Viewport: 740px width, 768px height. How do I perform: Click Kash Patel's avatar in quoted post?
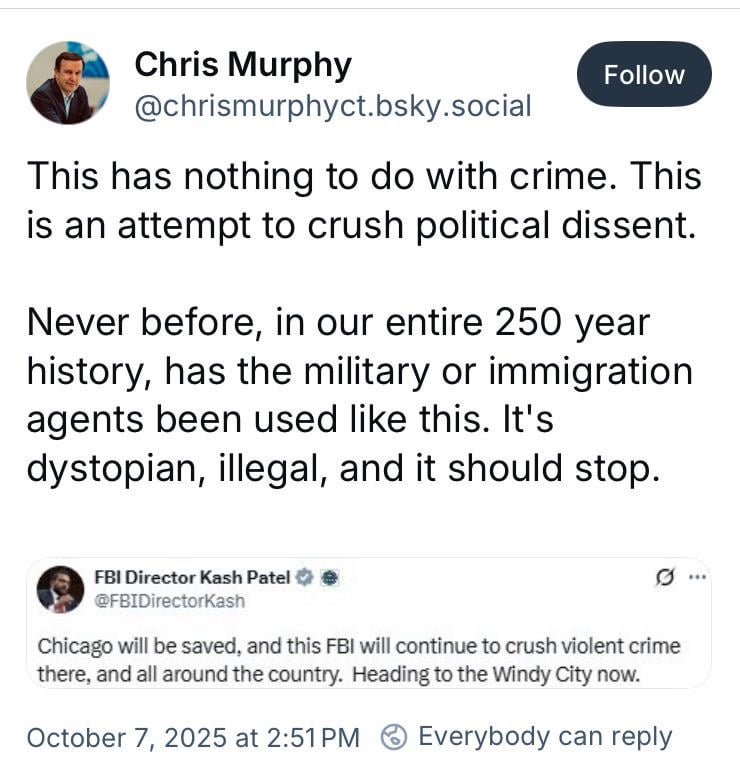[x=60, y=589]
